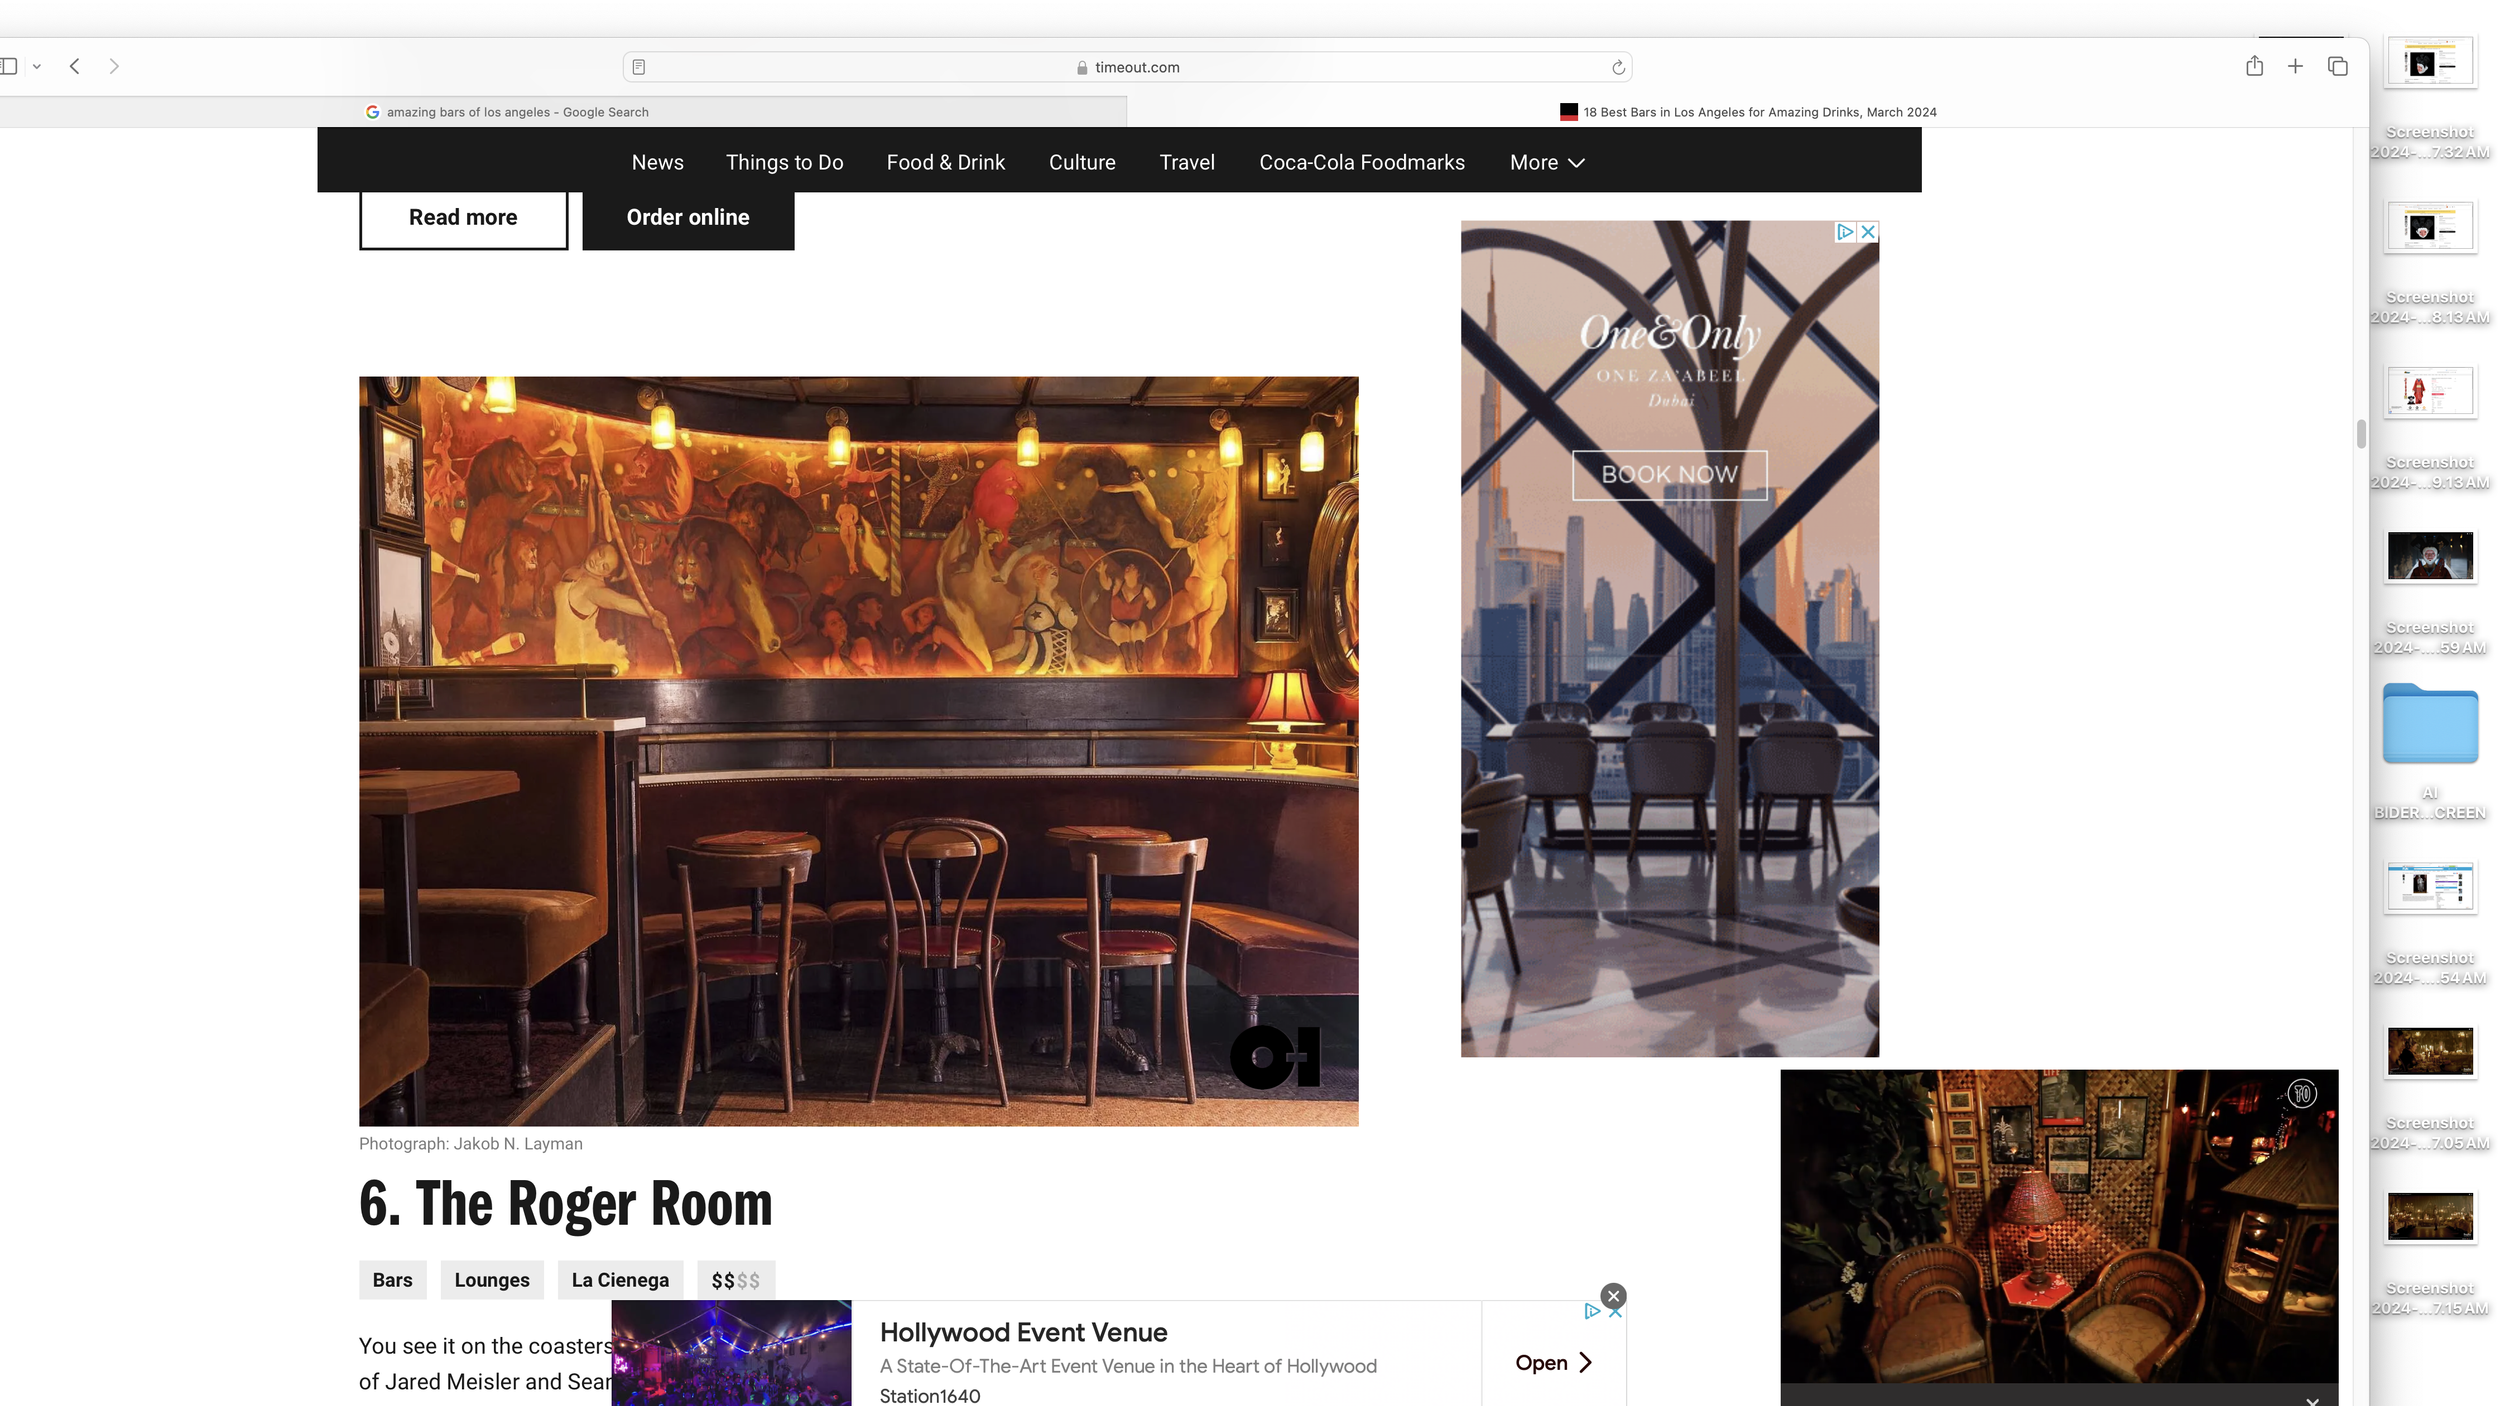Click the Read more button
This screenshot has height=1406, width=2500.
(x=463, y=217)
